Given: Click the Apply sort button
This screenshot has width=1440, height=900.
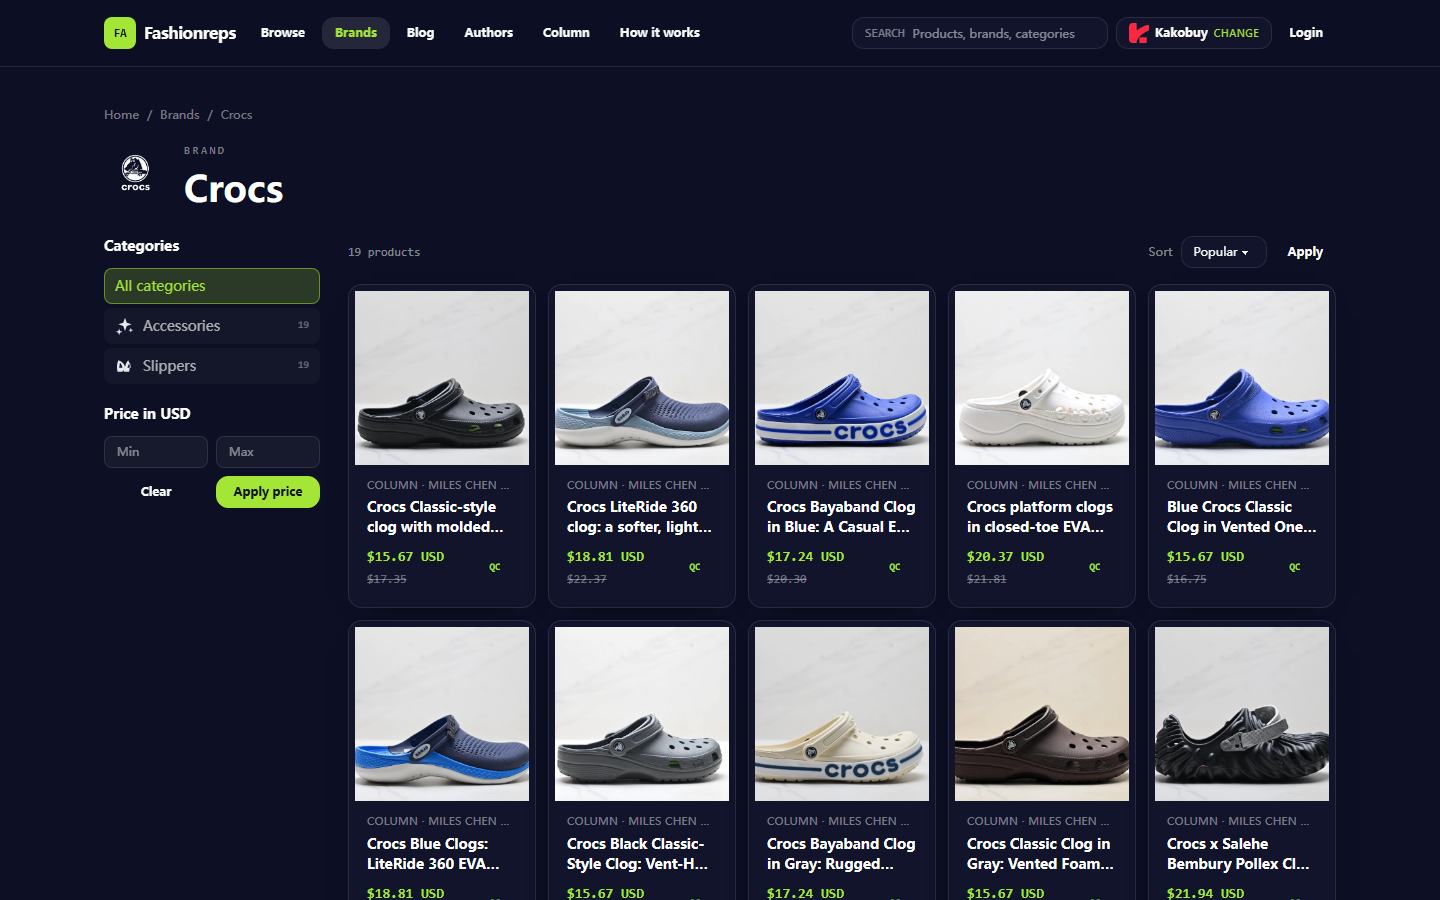Looking at the screenshot, I should (1305, 252).
